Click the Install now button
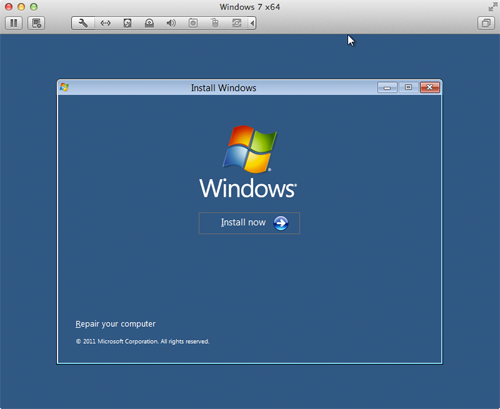The width and height of the screenshot is (500, 409). pos(249,223)
